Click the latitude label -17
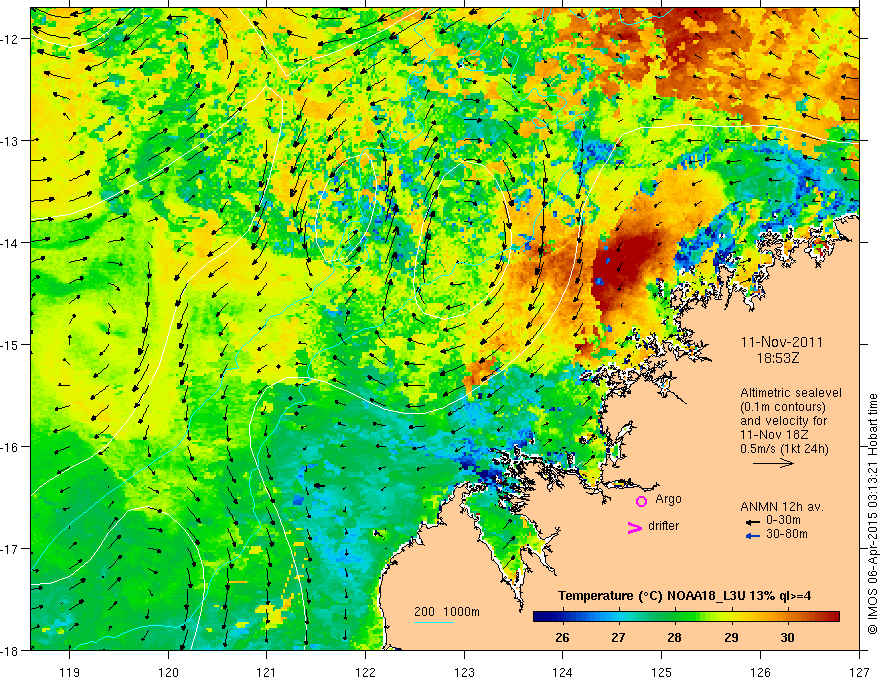The image size is (880, 680). pos(10,549)
